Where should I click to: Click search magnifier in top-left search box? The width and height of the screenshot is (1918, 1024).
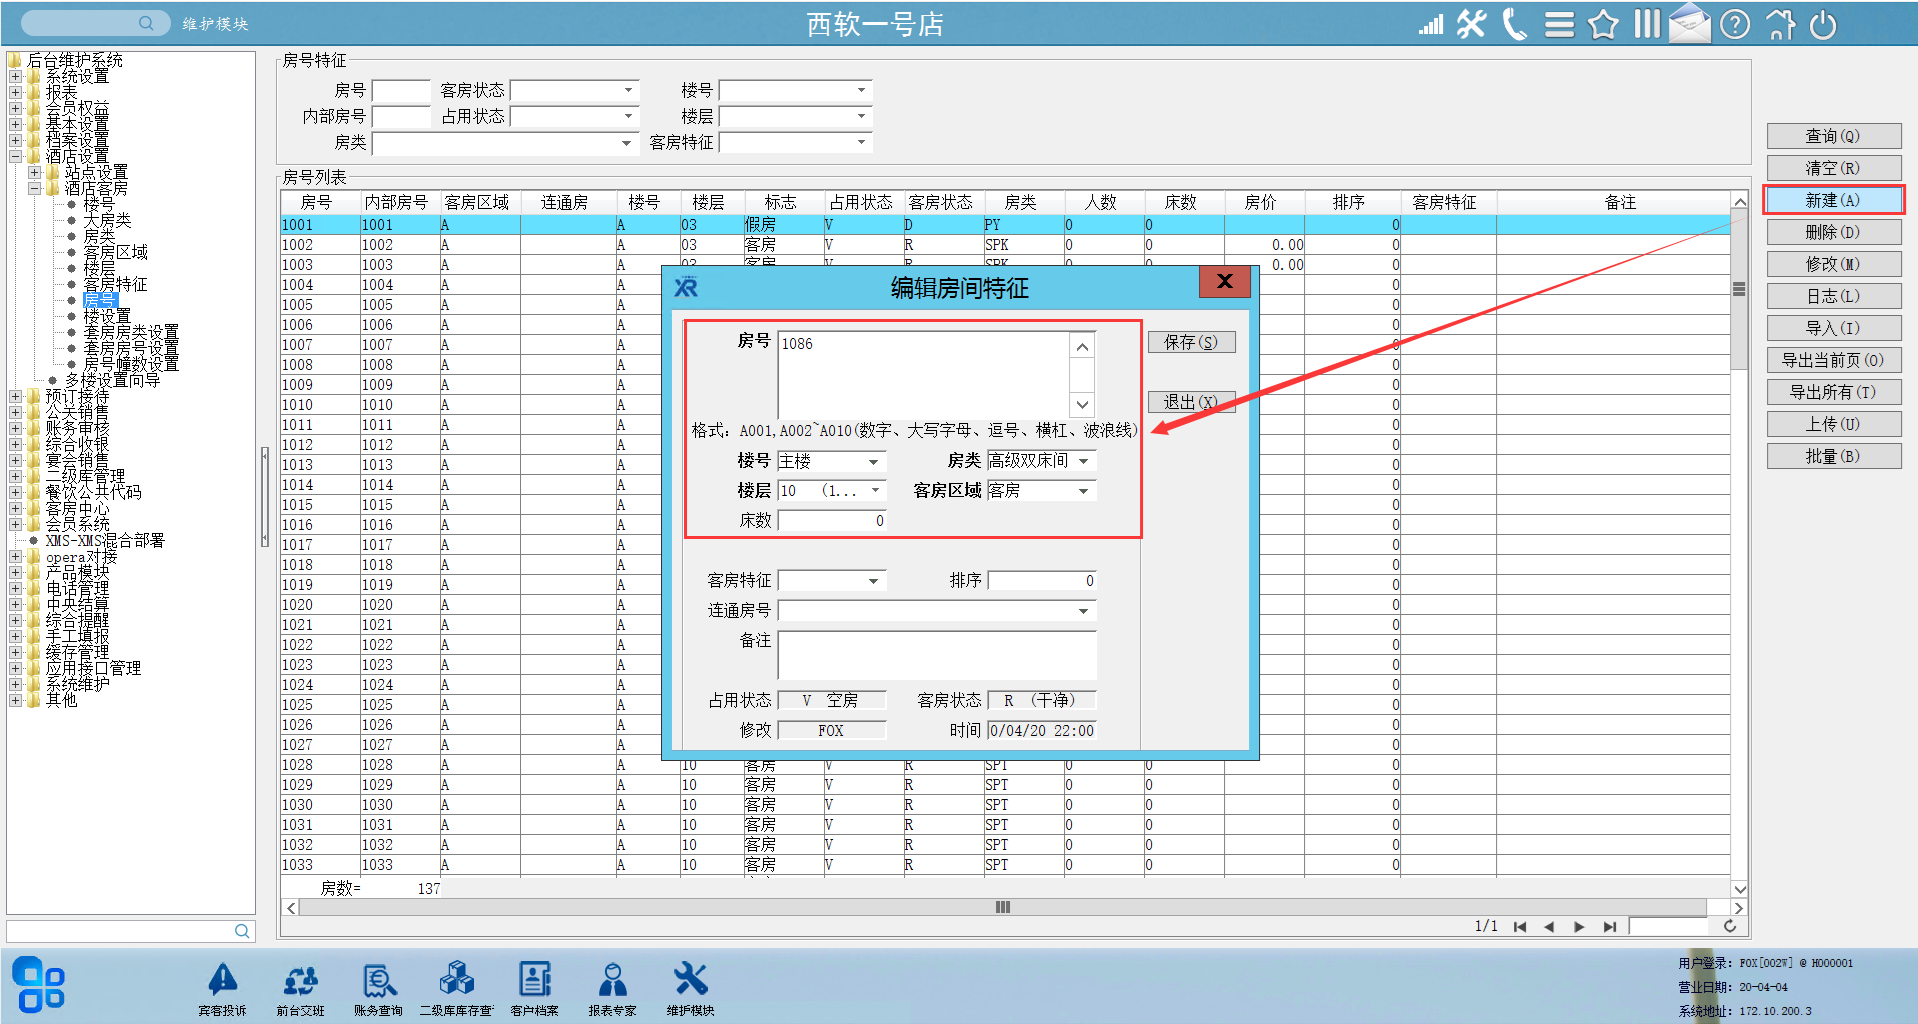(x=146, y=23)
